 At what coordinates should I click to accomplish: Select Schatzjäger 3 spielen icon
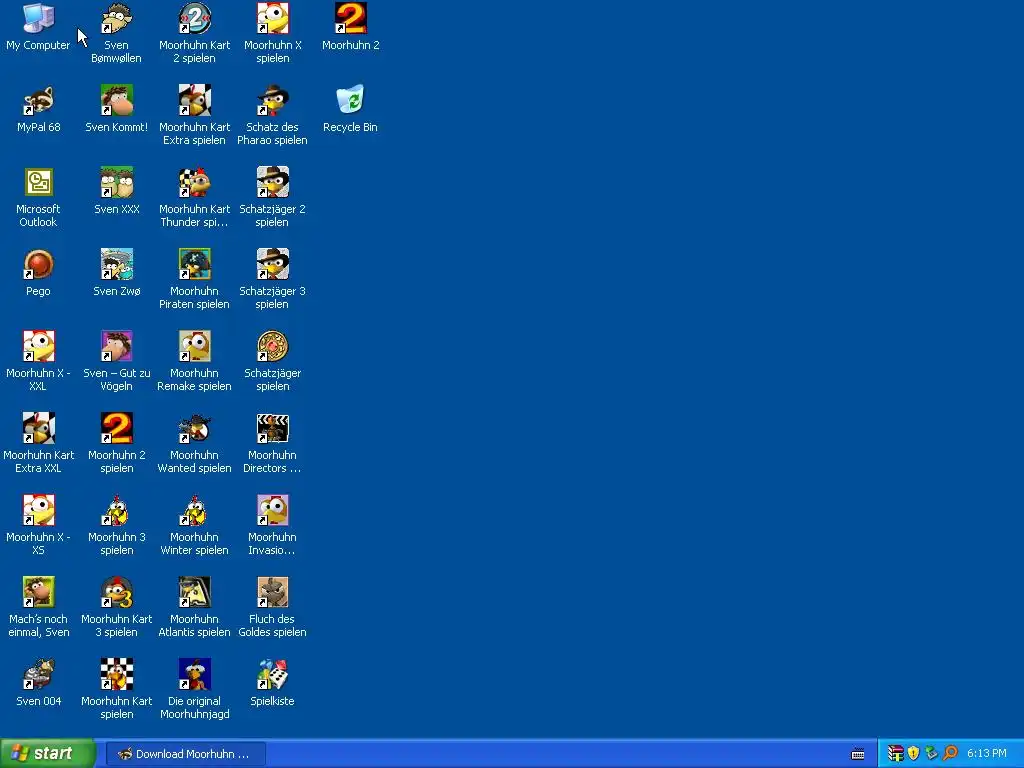[272, 264]
